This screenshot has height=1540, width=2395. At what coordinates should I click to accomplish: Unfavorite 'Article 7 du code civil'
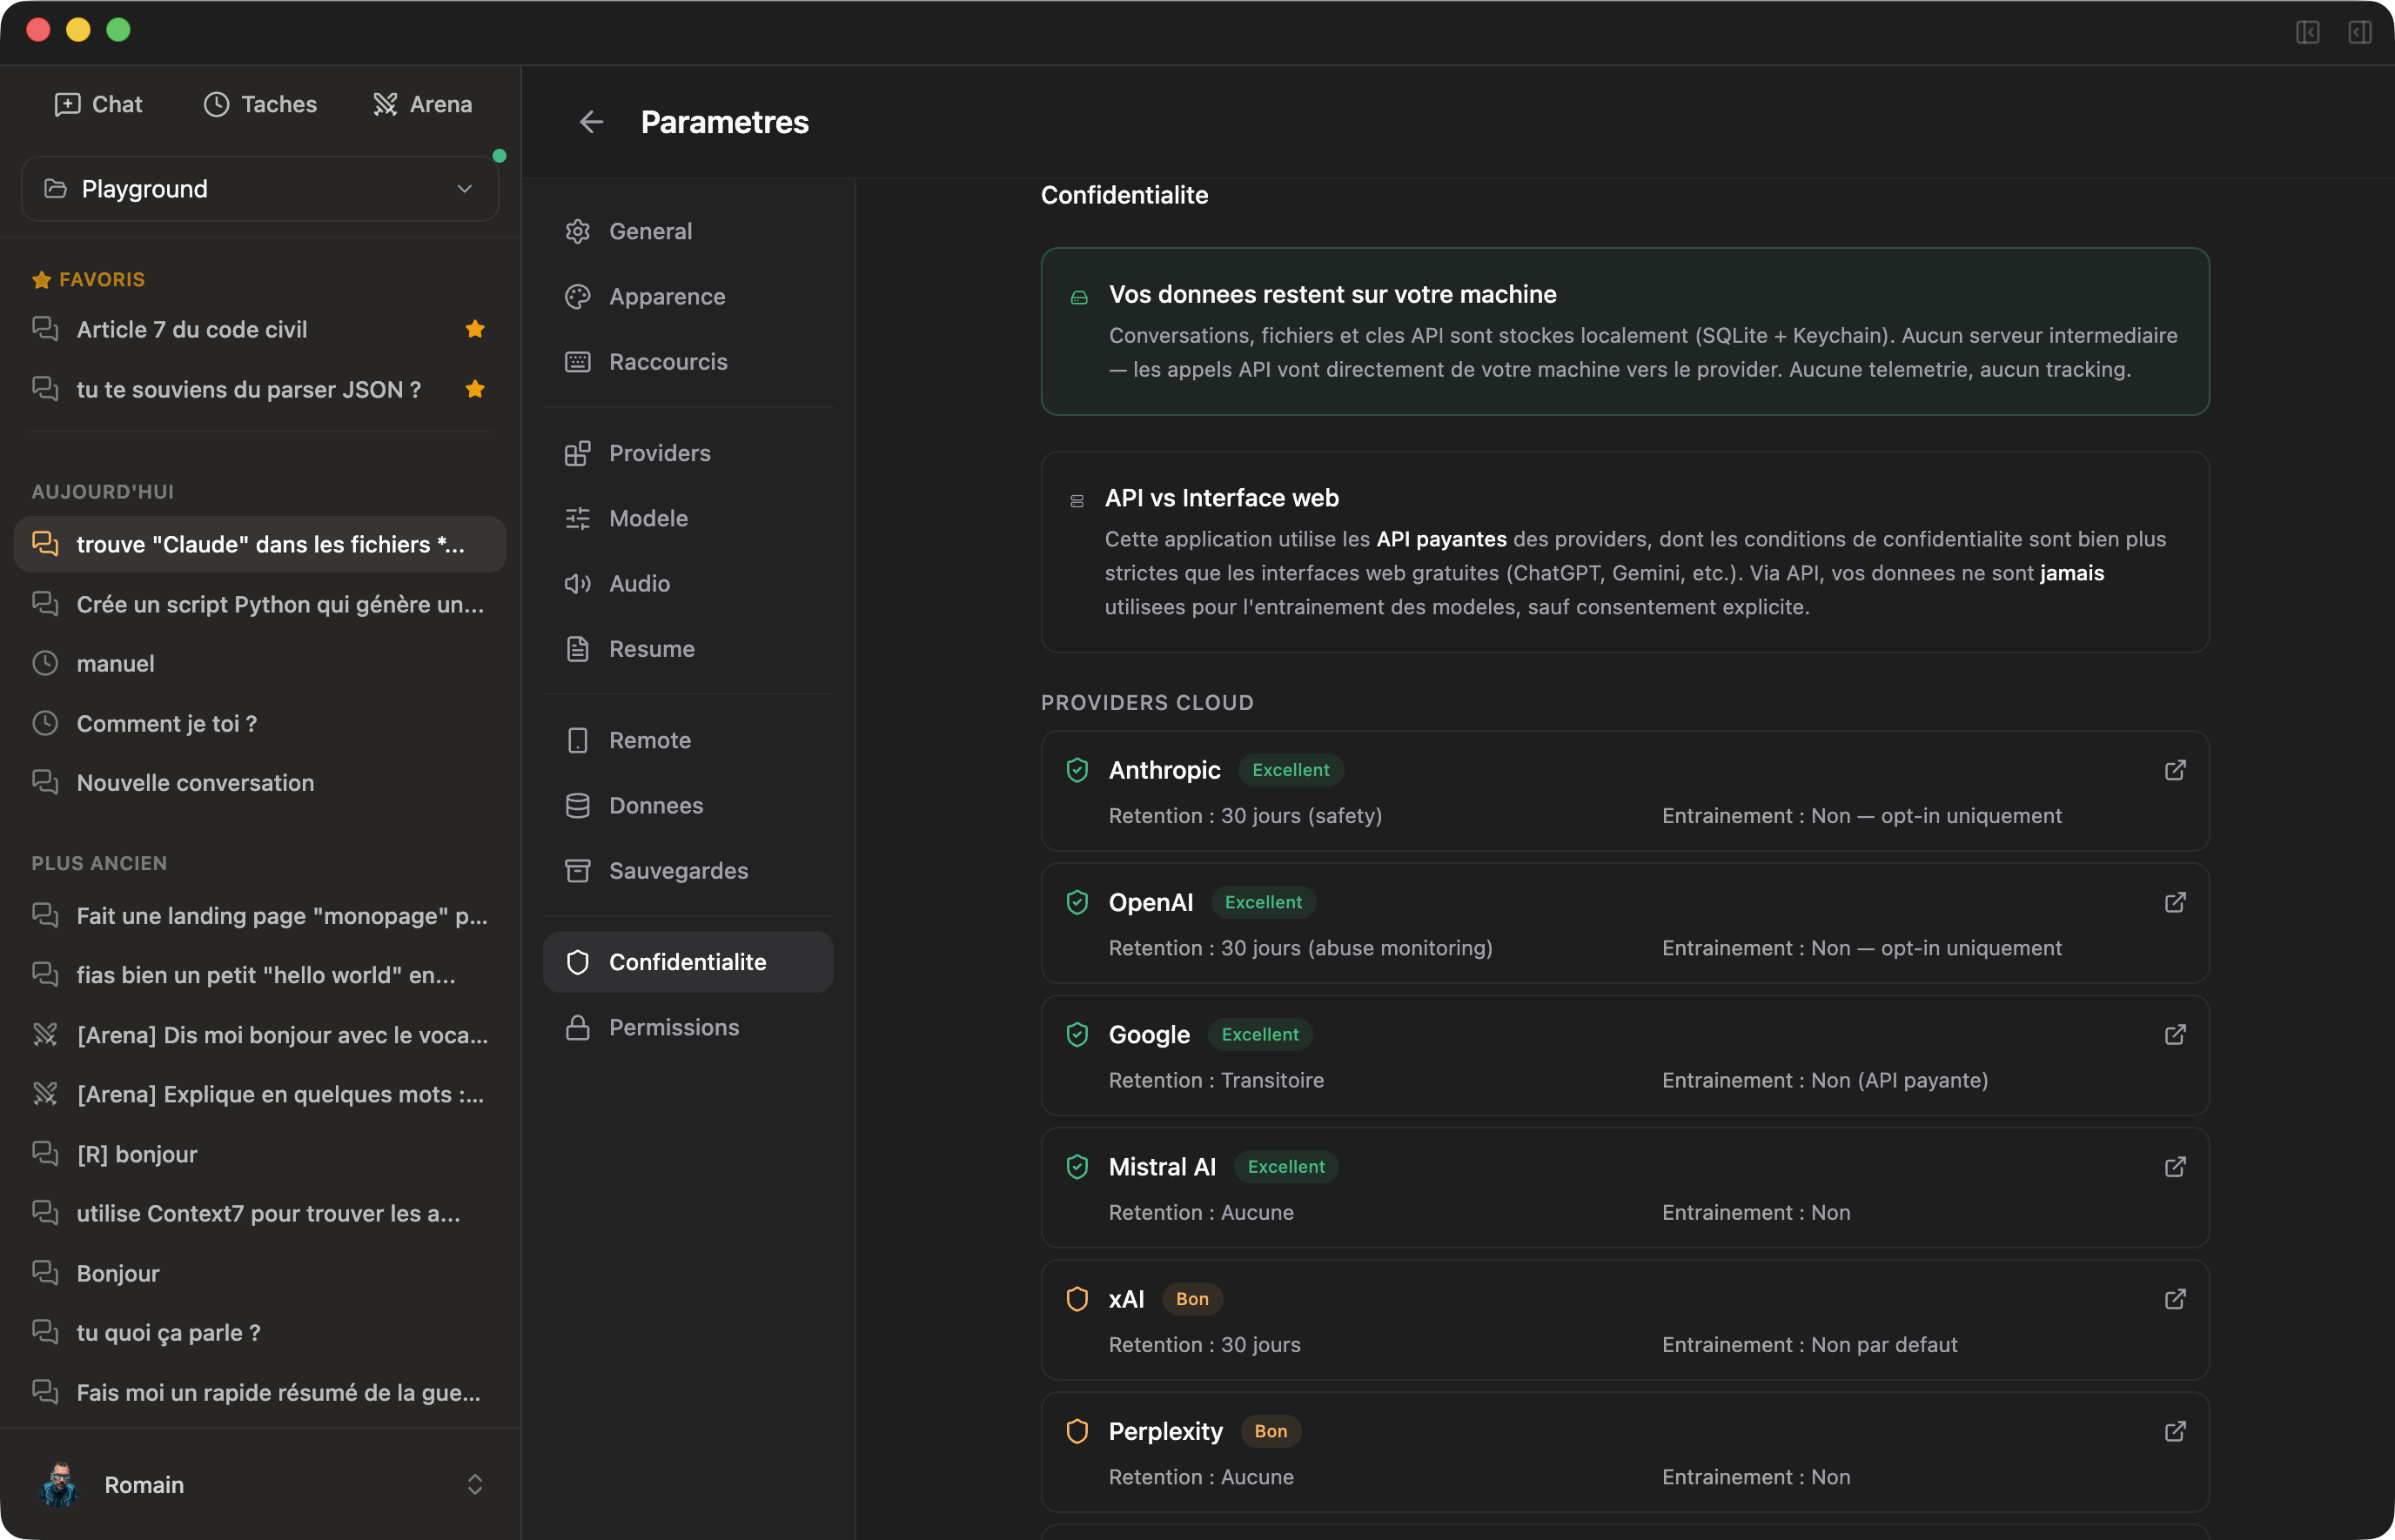coord(475,329)
